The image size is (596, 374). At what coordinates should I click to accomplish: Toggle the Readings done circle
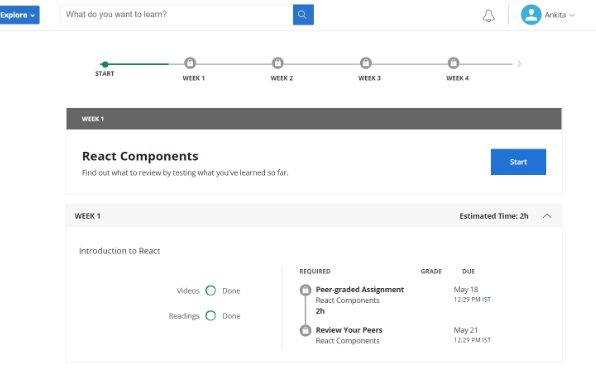point(211,316)
